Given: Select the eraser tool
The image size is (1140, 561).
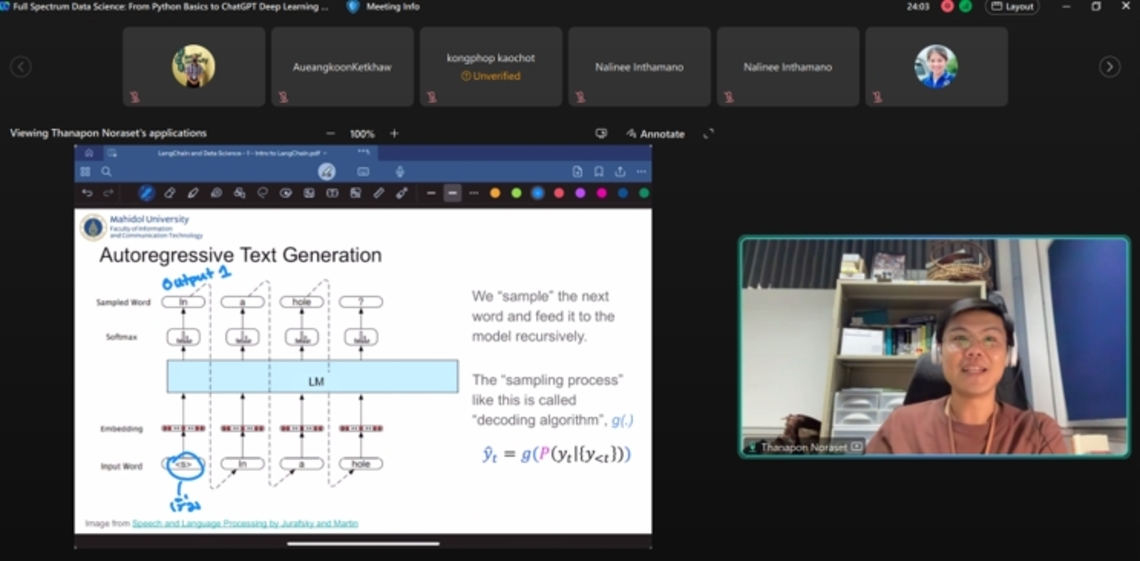Looking at the screenshot, I should point(170,193).
